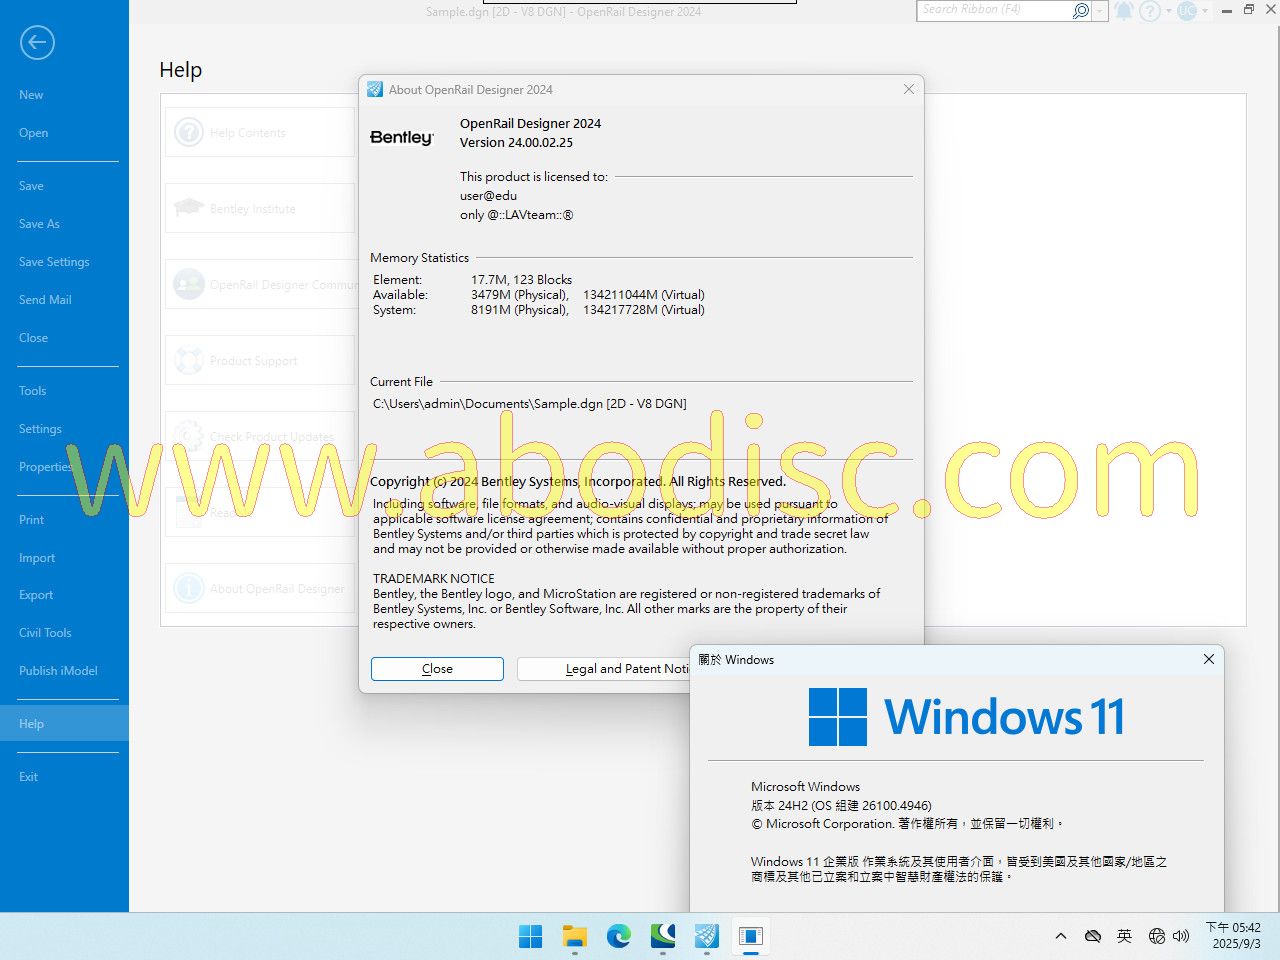This screenshot has width=1280, height=960.
Task: Open Civil Tools in the sidebar
Action: pos(45,633)
